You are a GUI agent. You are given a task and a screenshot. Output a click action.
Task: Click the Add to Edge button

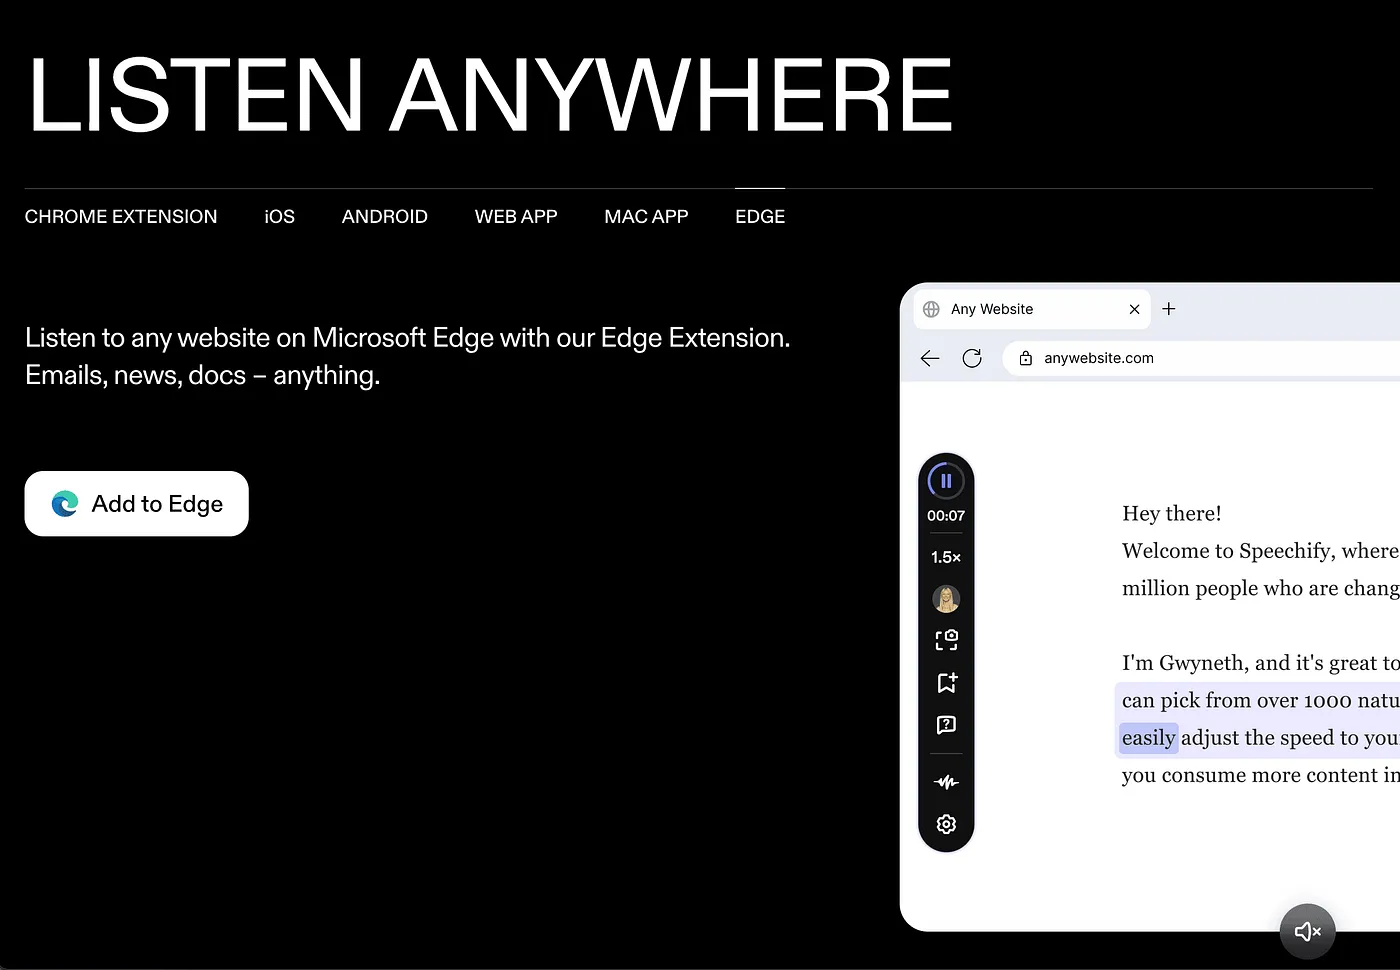coord(137,504)
